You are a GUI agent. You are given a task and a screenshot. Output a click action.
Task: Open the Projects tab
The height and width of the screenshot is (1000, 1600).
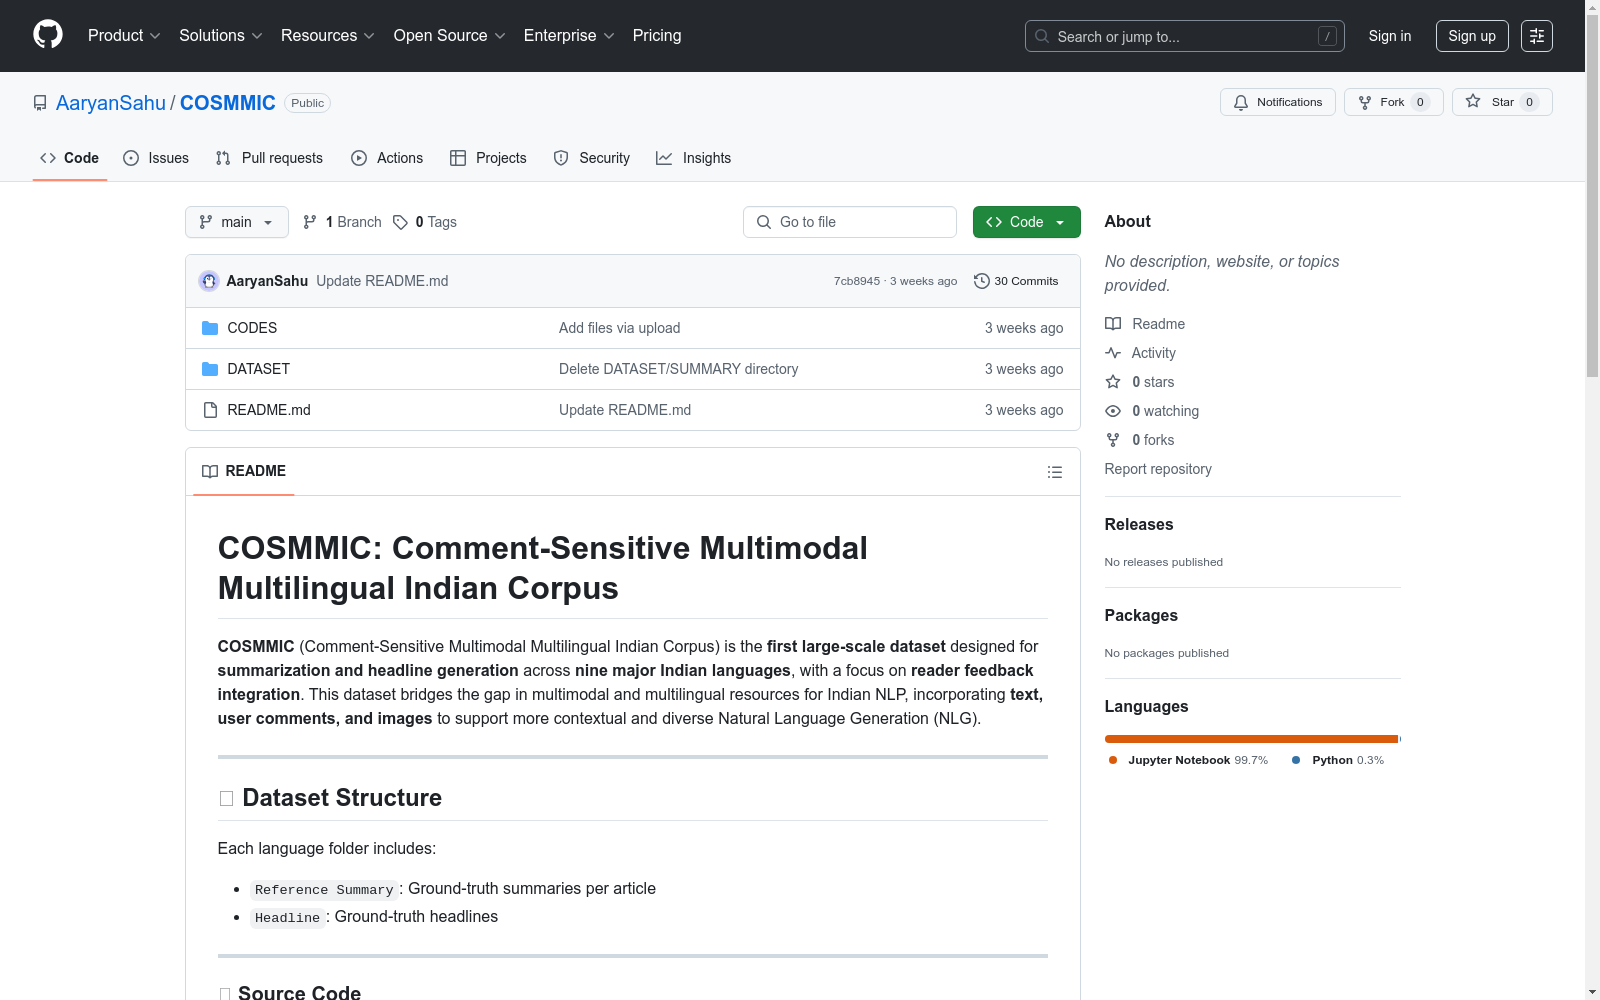pos(488,158)
